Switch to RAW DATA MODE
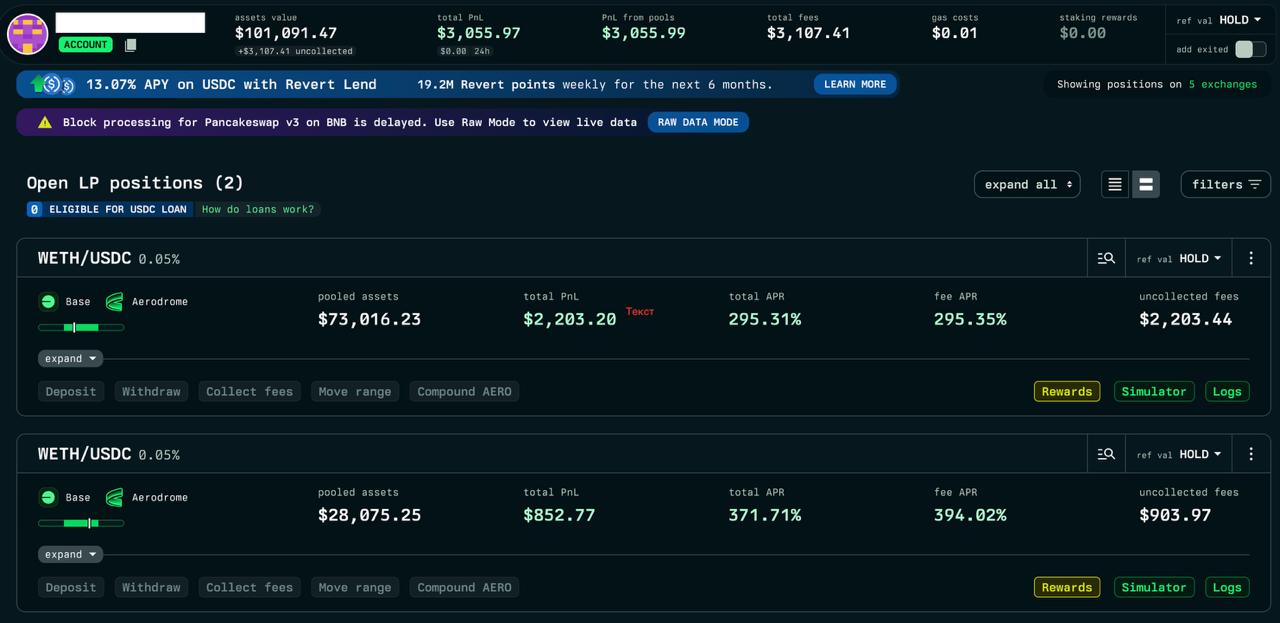Image resolution: width=1280 pixels, height=623 pixels. click(698, 122)
